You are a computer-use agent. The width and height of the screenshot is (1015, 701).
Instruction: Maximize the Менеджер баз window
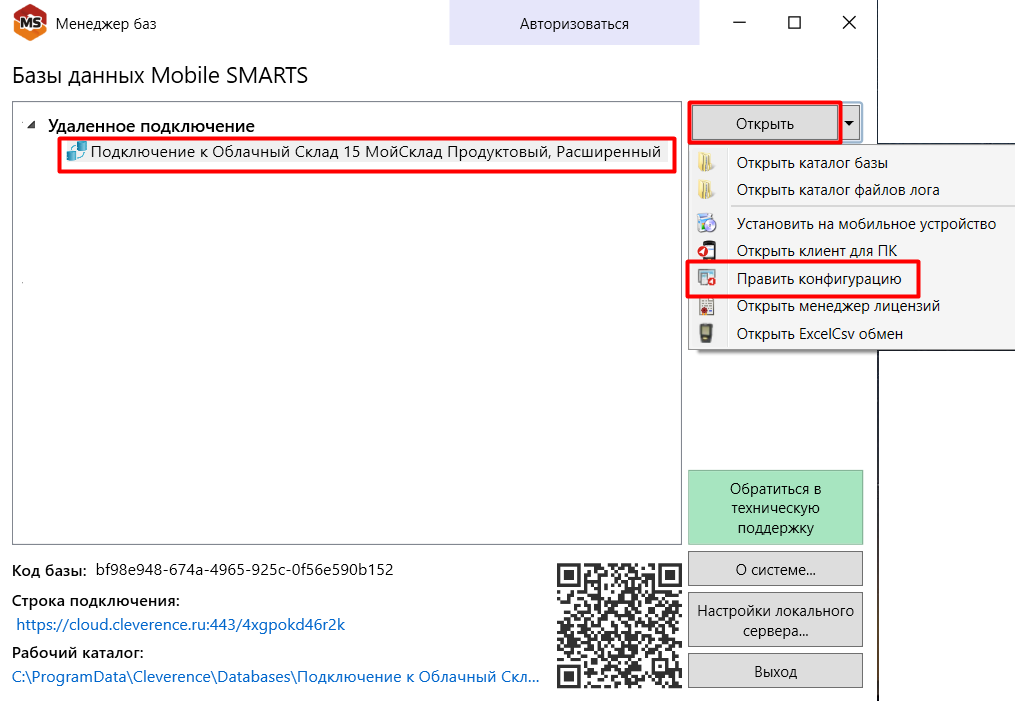click(794, 23)
